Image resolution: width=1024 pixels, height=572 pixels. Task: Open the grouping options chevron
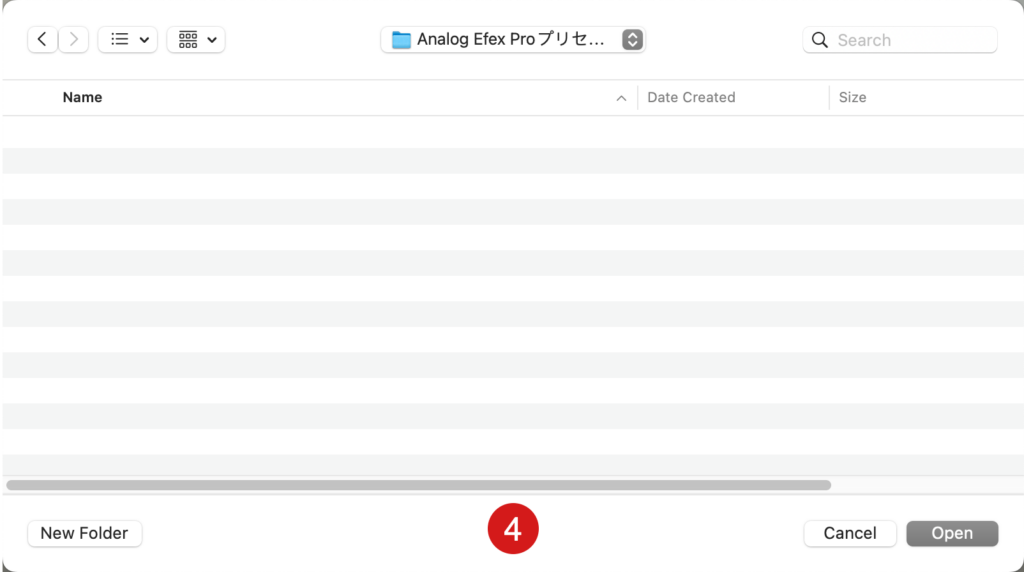click(x=212, y=40)
